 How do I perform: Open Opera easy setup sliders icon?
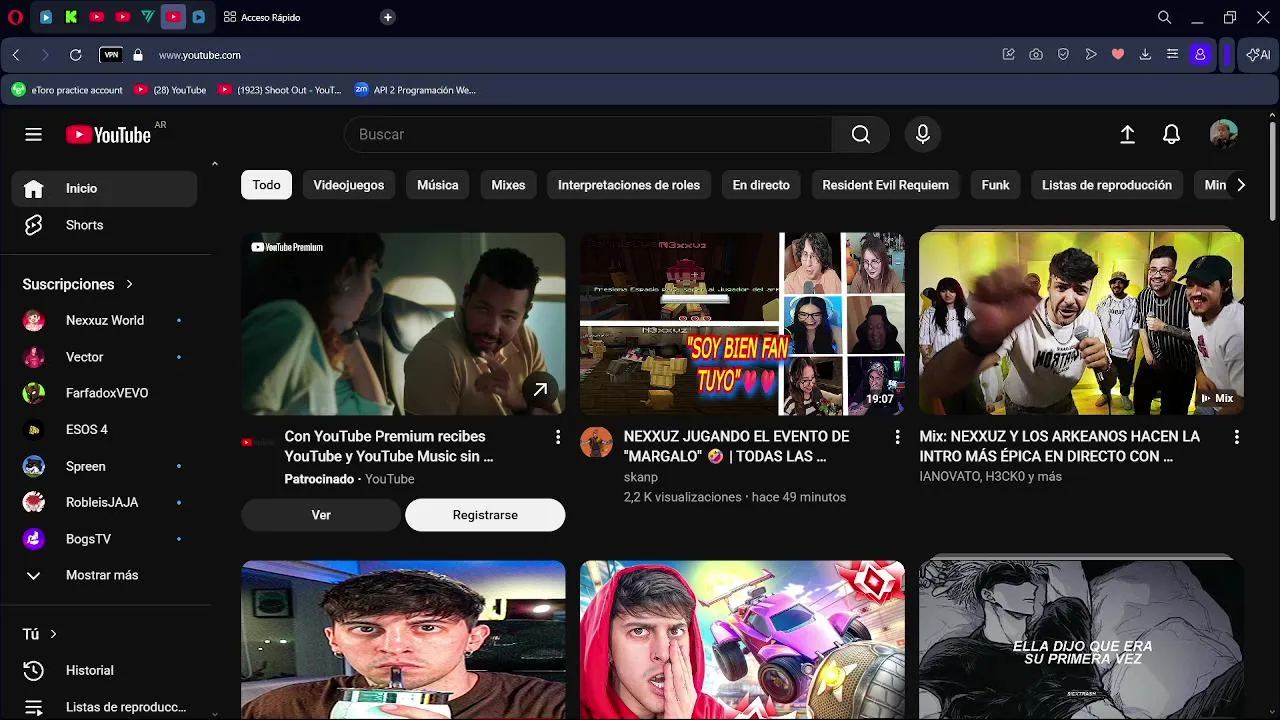coord(1172,55)
